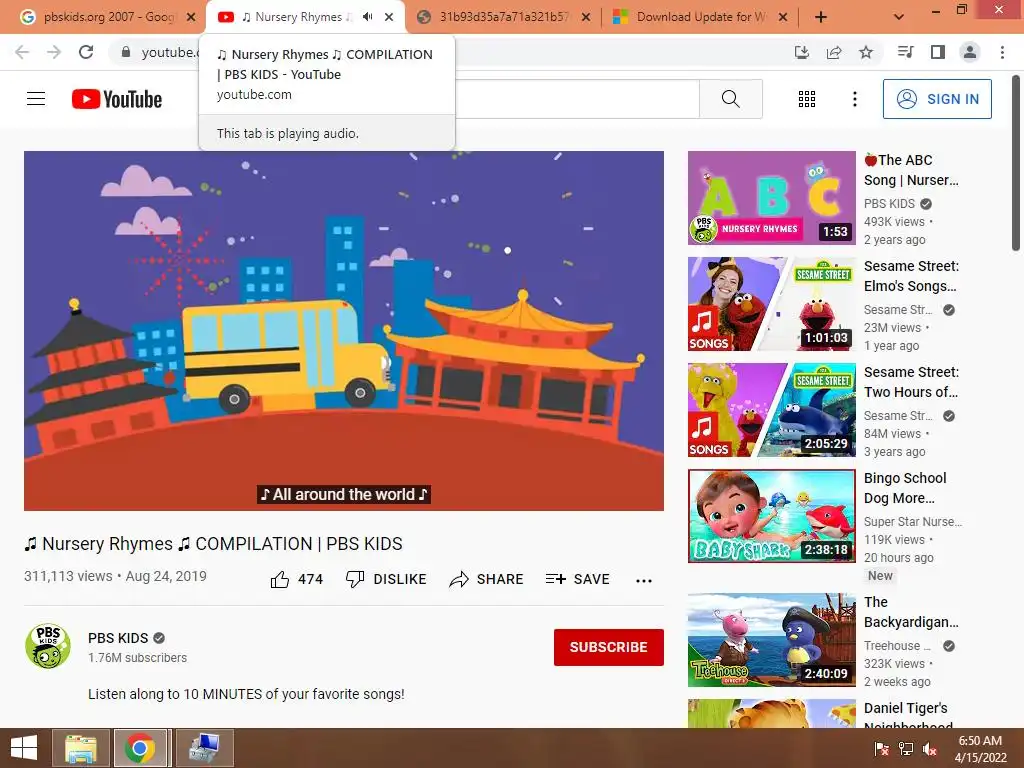Go to the YouTube home logo
This screenshot has height=768, width=1024.
(x=117, y=99)
